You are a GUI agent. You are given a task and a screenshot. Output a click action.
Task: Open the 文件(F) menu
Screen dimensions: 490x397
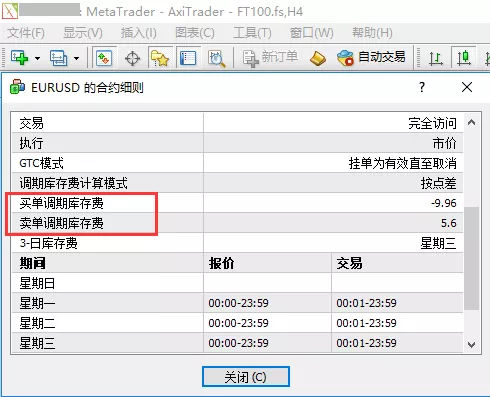pyautogui.click(x=26, y=33)
